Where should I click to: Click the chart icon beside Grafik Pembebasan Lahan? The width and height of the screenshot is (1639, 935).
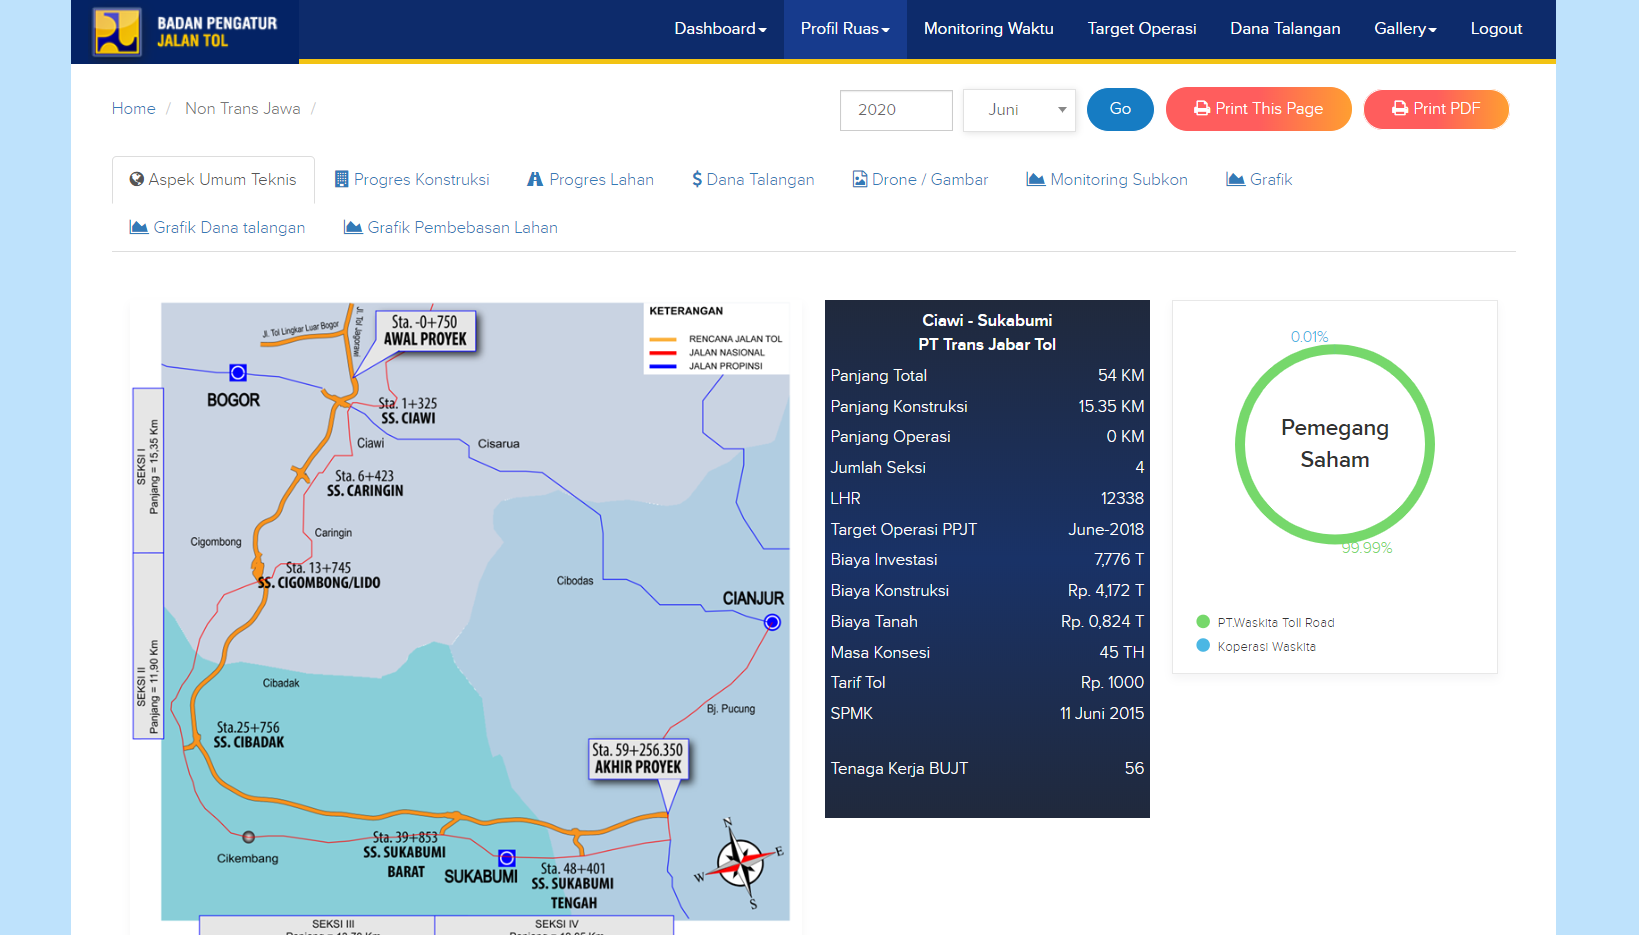pos(353,228)
